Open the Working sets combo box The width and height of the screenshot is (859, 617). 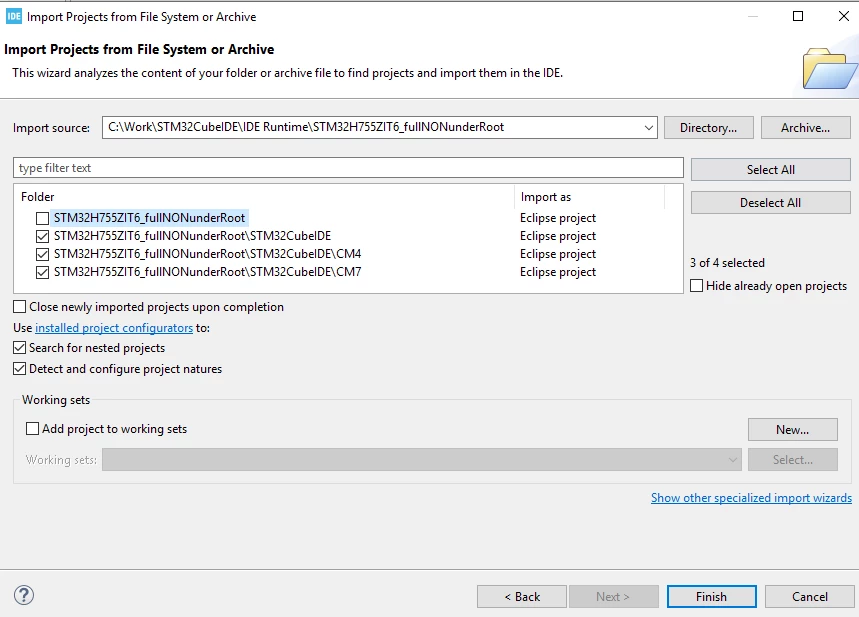click(x=421, y=460)
